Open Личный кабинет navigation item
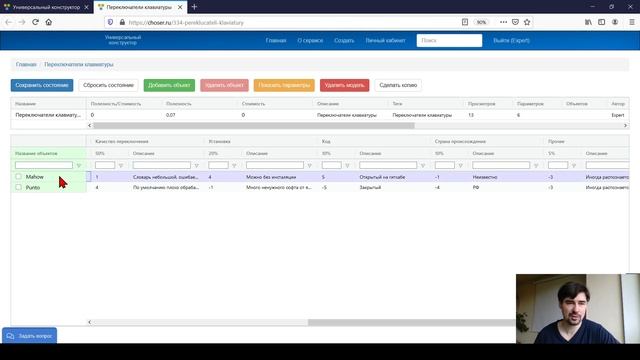The height and width of the screenshot is (360, 640). coord(385,40)
